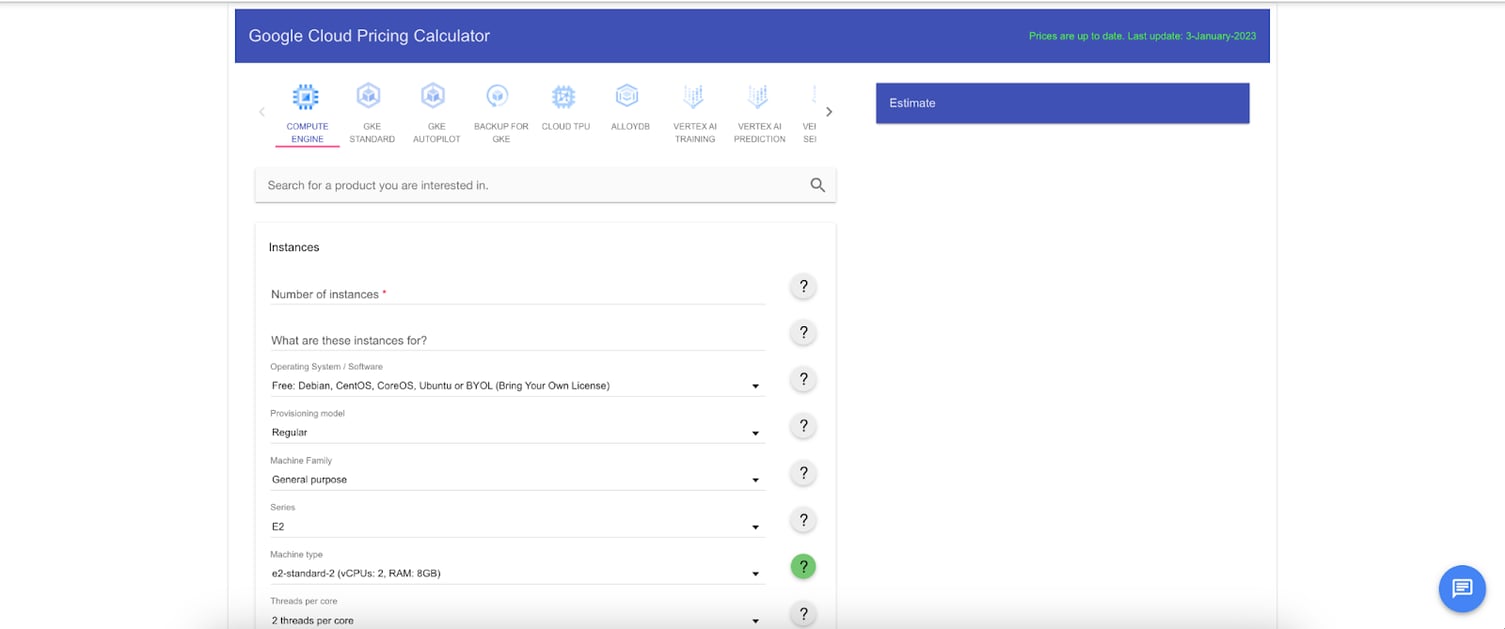Click the left carousel chevron
The image size is (1505, 629).
tap(262, 111)
